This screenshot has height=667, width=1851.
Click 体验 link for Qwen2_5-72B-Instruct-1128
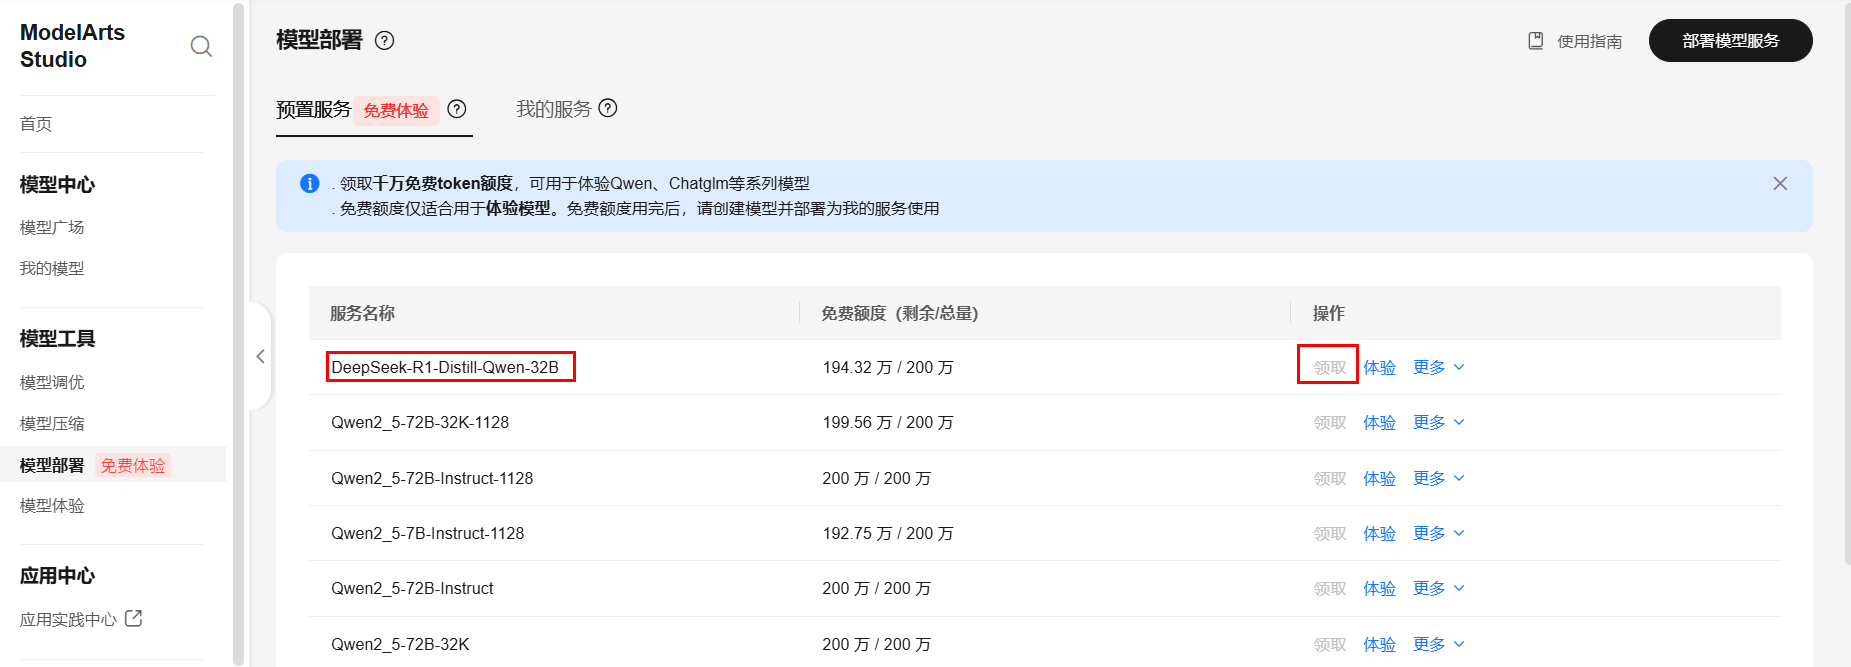pyautogui.click(x=1379, y=478)
